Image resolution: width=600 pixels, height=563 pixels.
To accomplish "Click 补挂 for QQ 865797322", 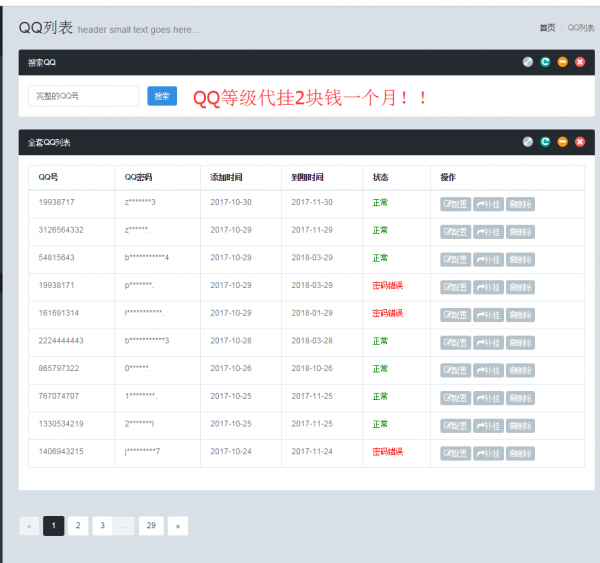I will pos(488,370).
